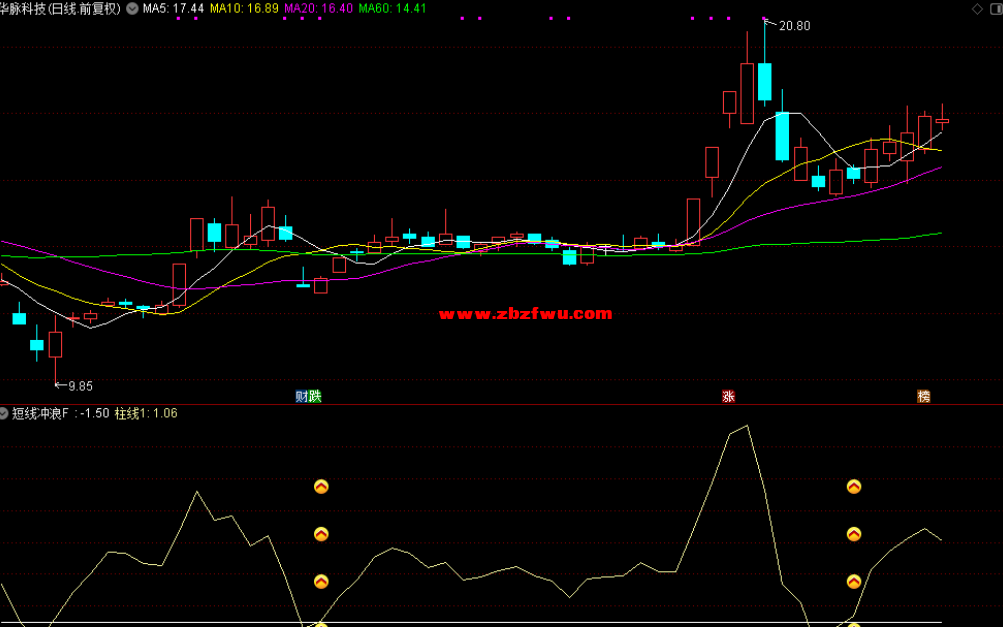Click the green 跌 event marker
The width and height of the screenshot is (1003, 627).
pos(315,396)
